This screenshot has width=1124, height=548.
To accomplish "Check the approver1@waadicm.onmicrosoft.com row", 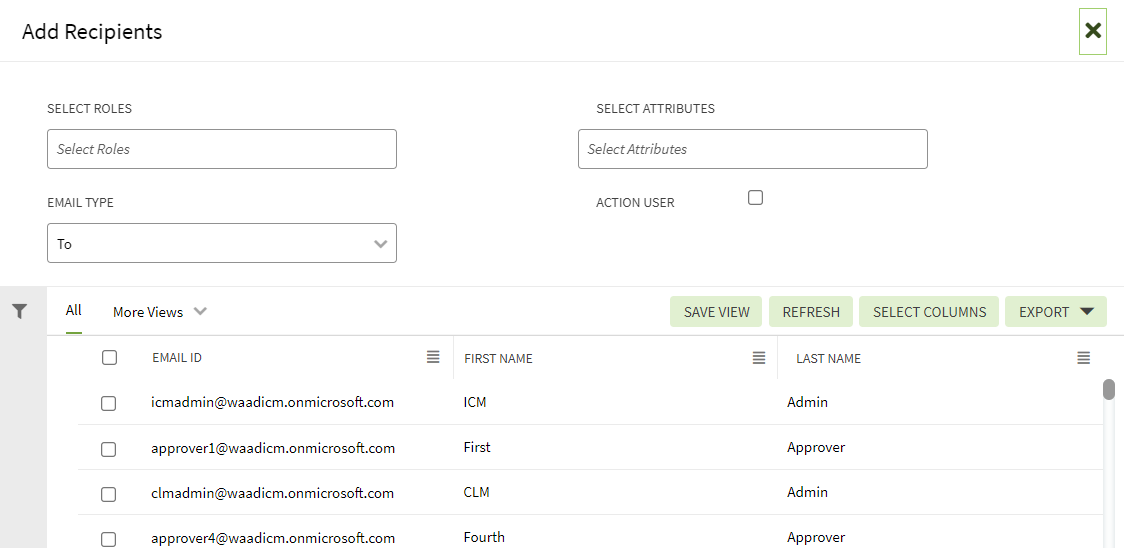I will pyautogui.click(x=109, y=449).
